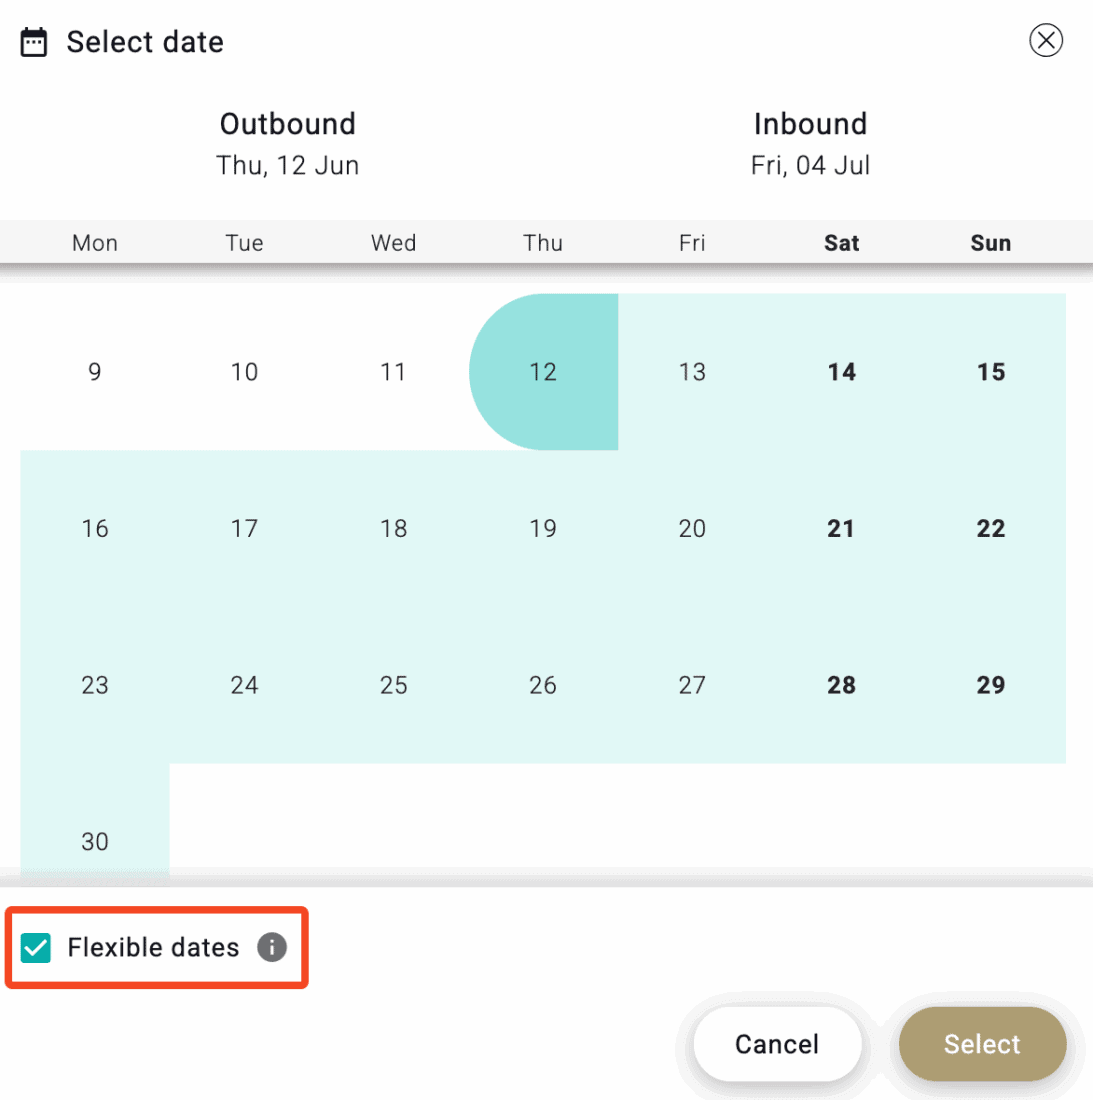The height and width of the screenshot is (1100, 1093).
Task: Uncheck the Flexible dates checkbox
Action: [x=36, y=947]
